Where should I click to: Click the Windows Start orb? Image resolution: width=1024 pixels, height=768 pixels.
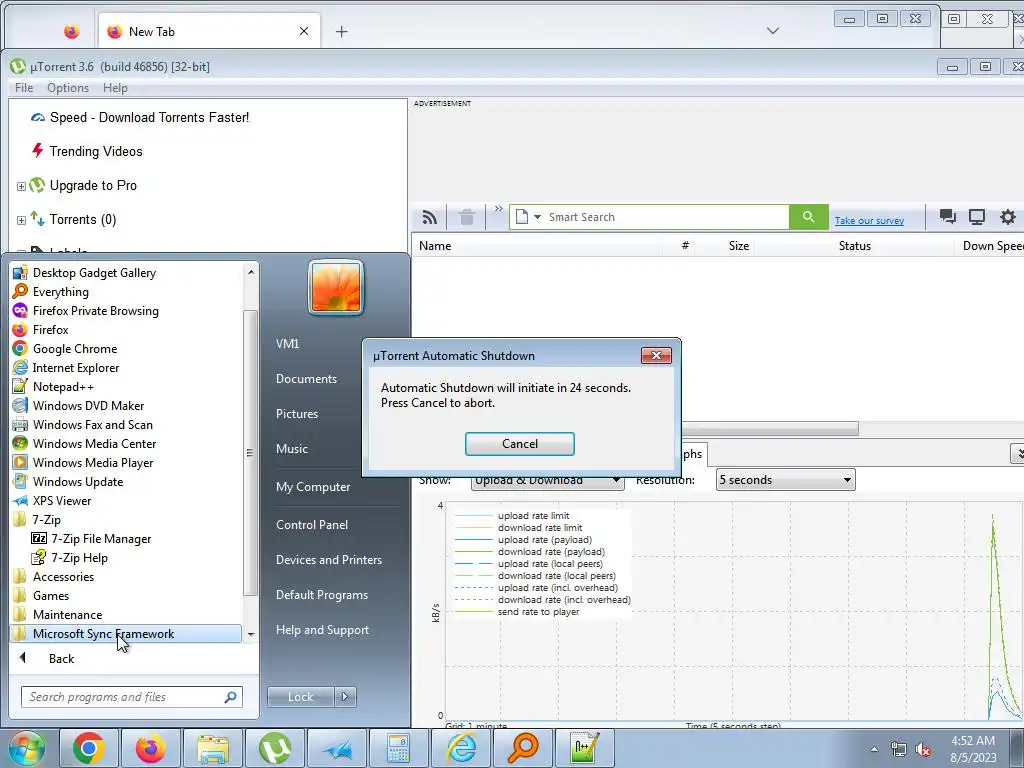(27, 748)
